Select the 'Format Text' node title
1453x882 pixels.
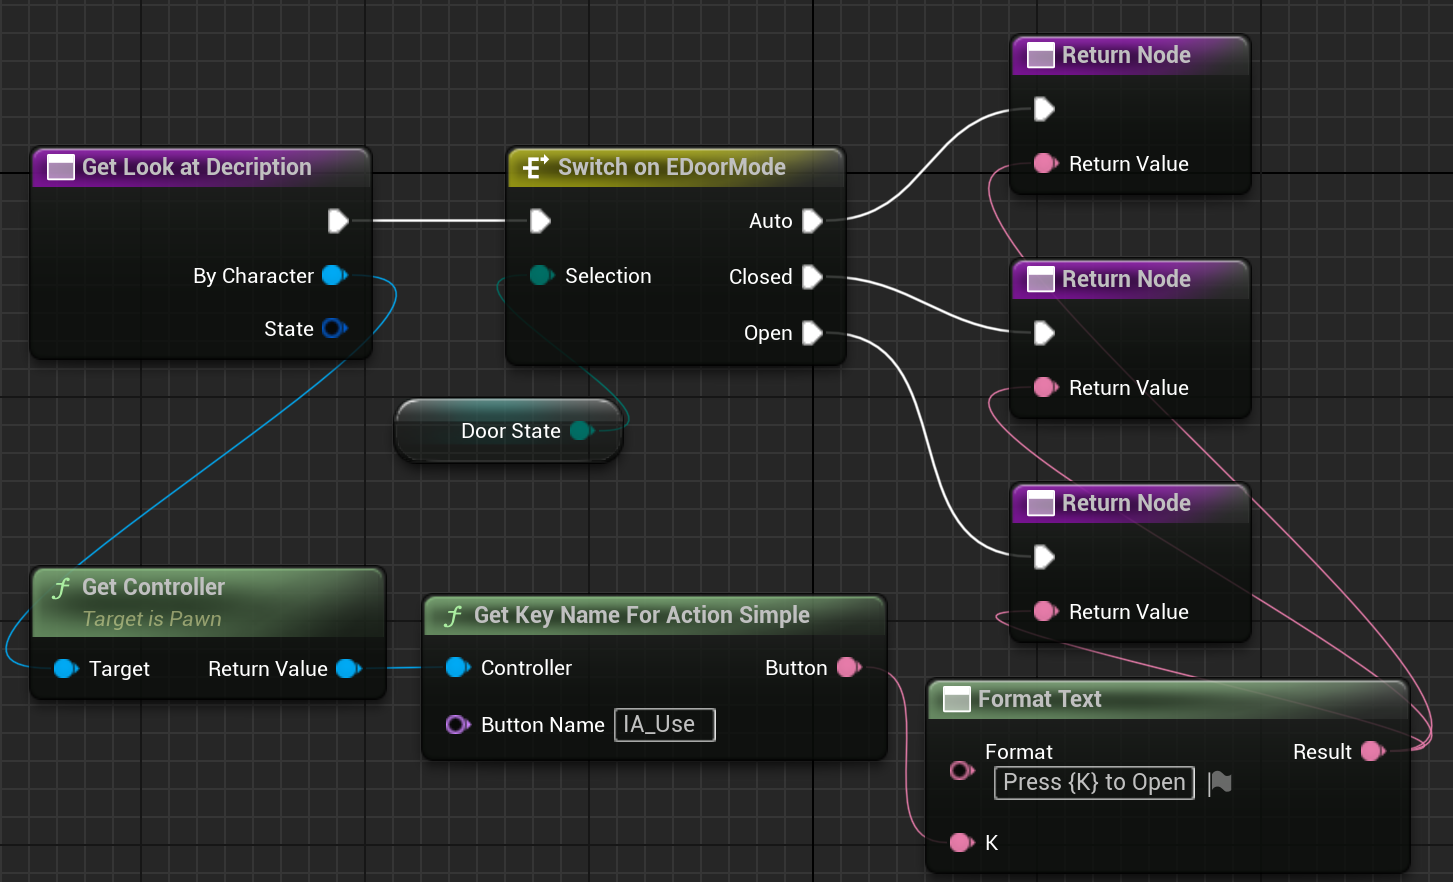pos(1040,699)
